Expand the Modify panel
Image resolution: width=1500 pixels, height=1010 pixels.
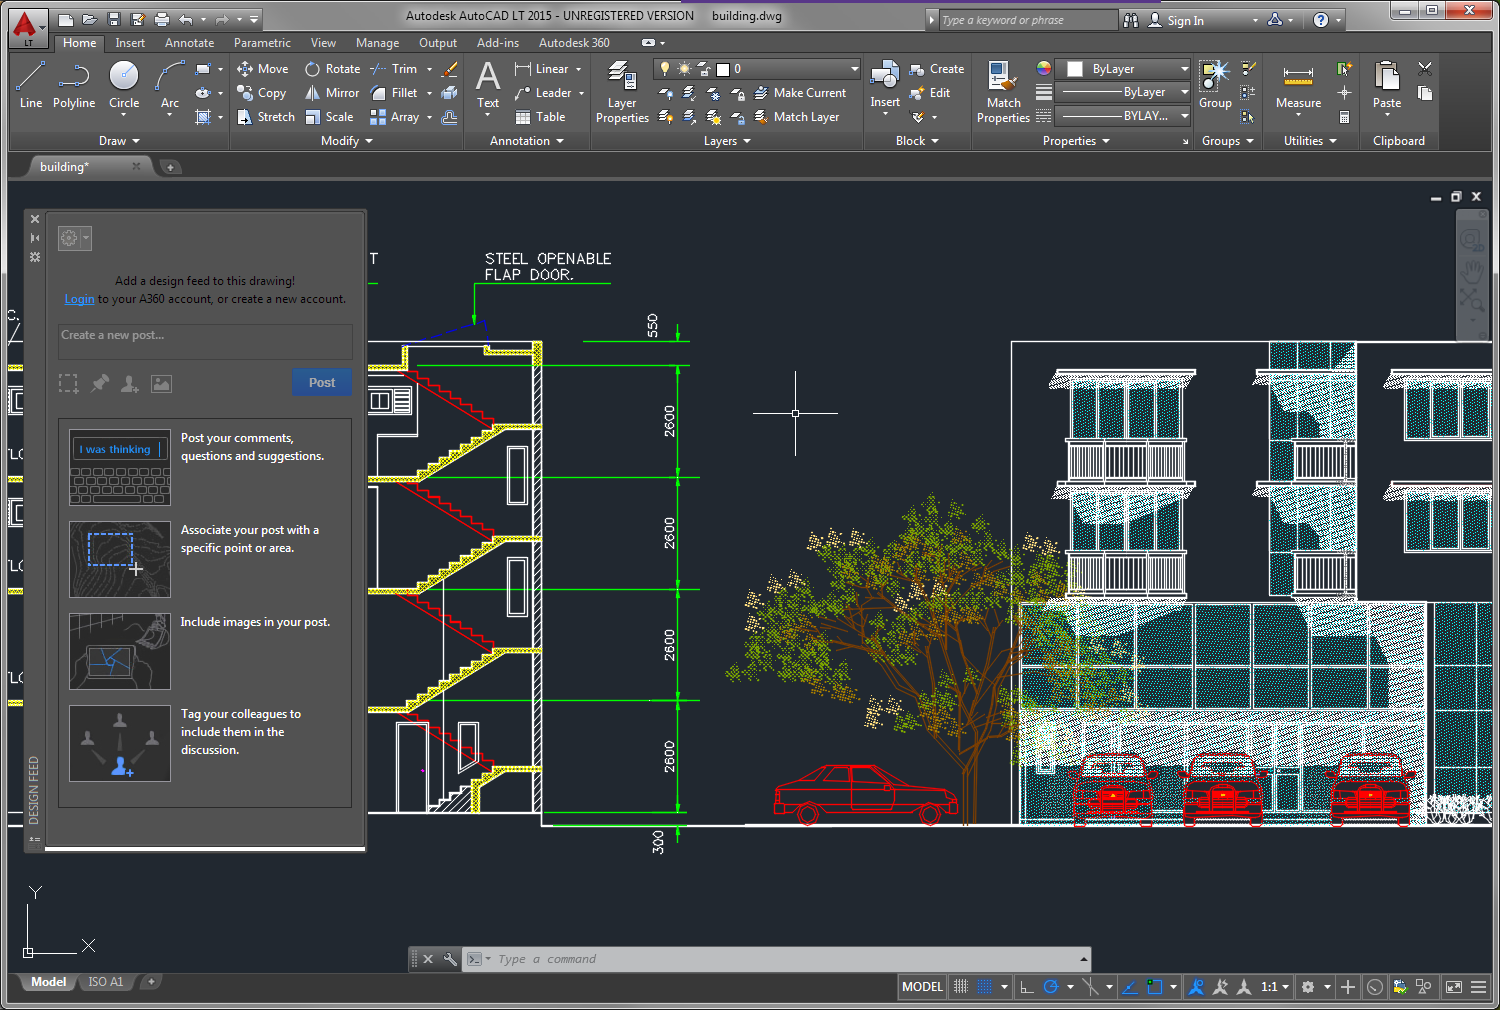click(x=346, y=141)
